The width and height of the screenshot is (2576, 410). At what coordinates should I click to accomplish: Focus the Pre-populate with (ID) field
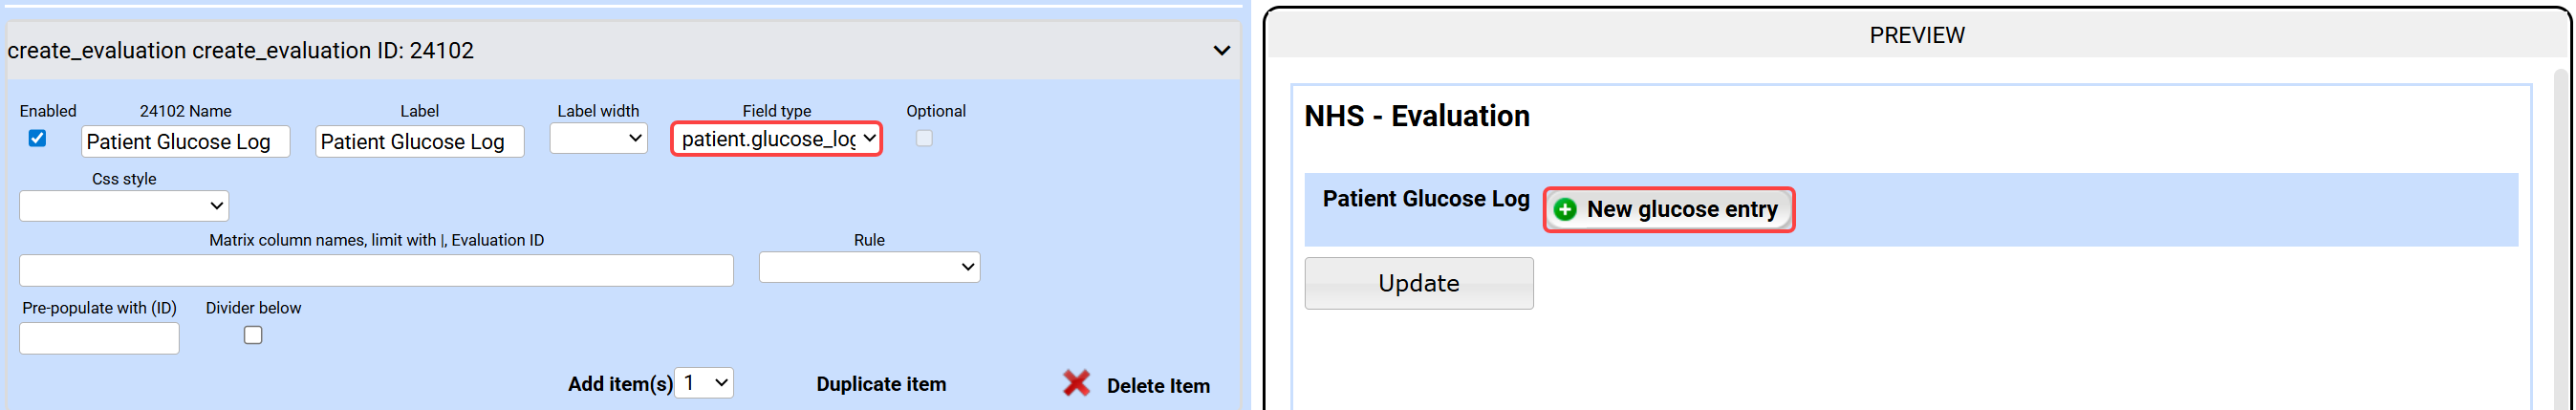coord(99,338)
